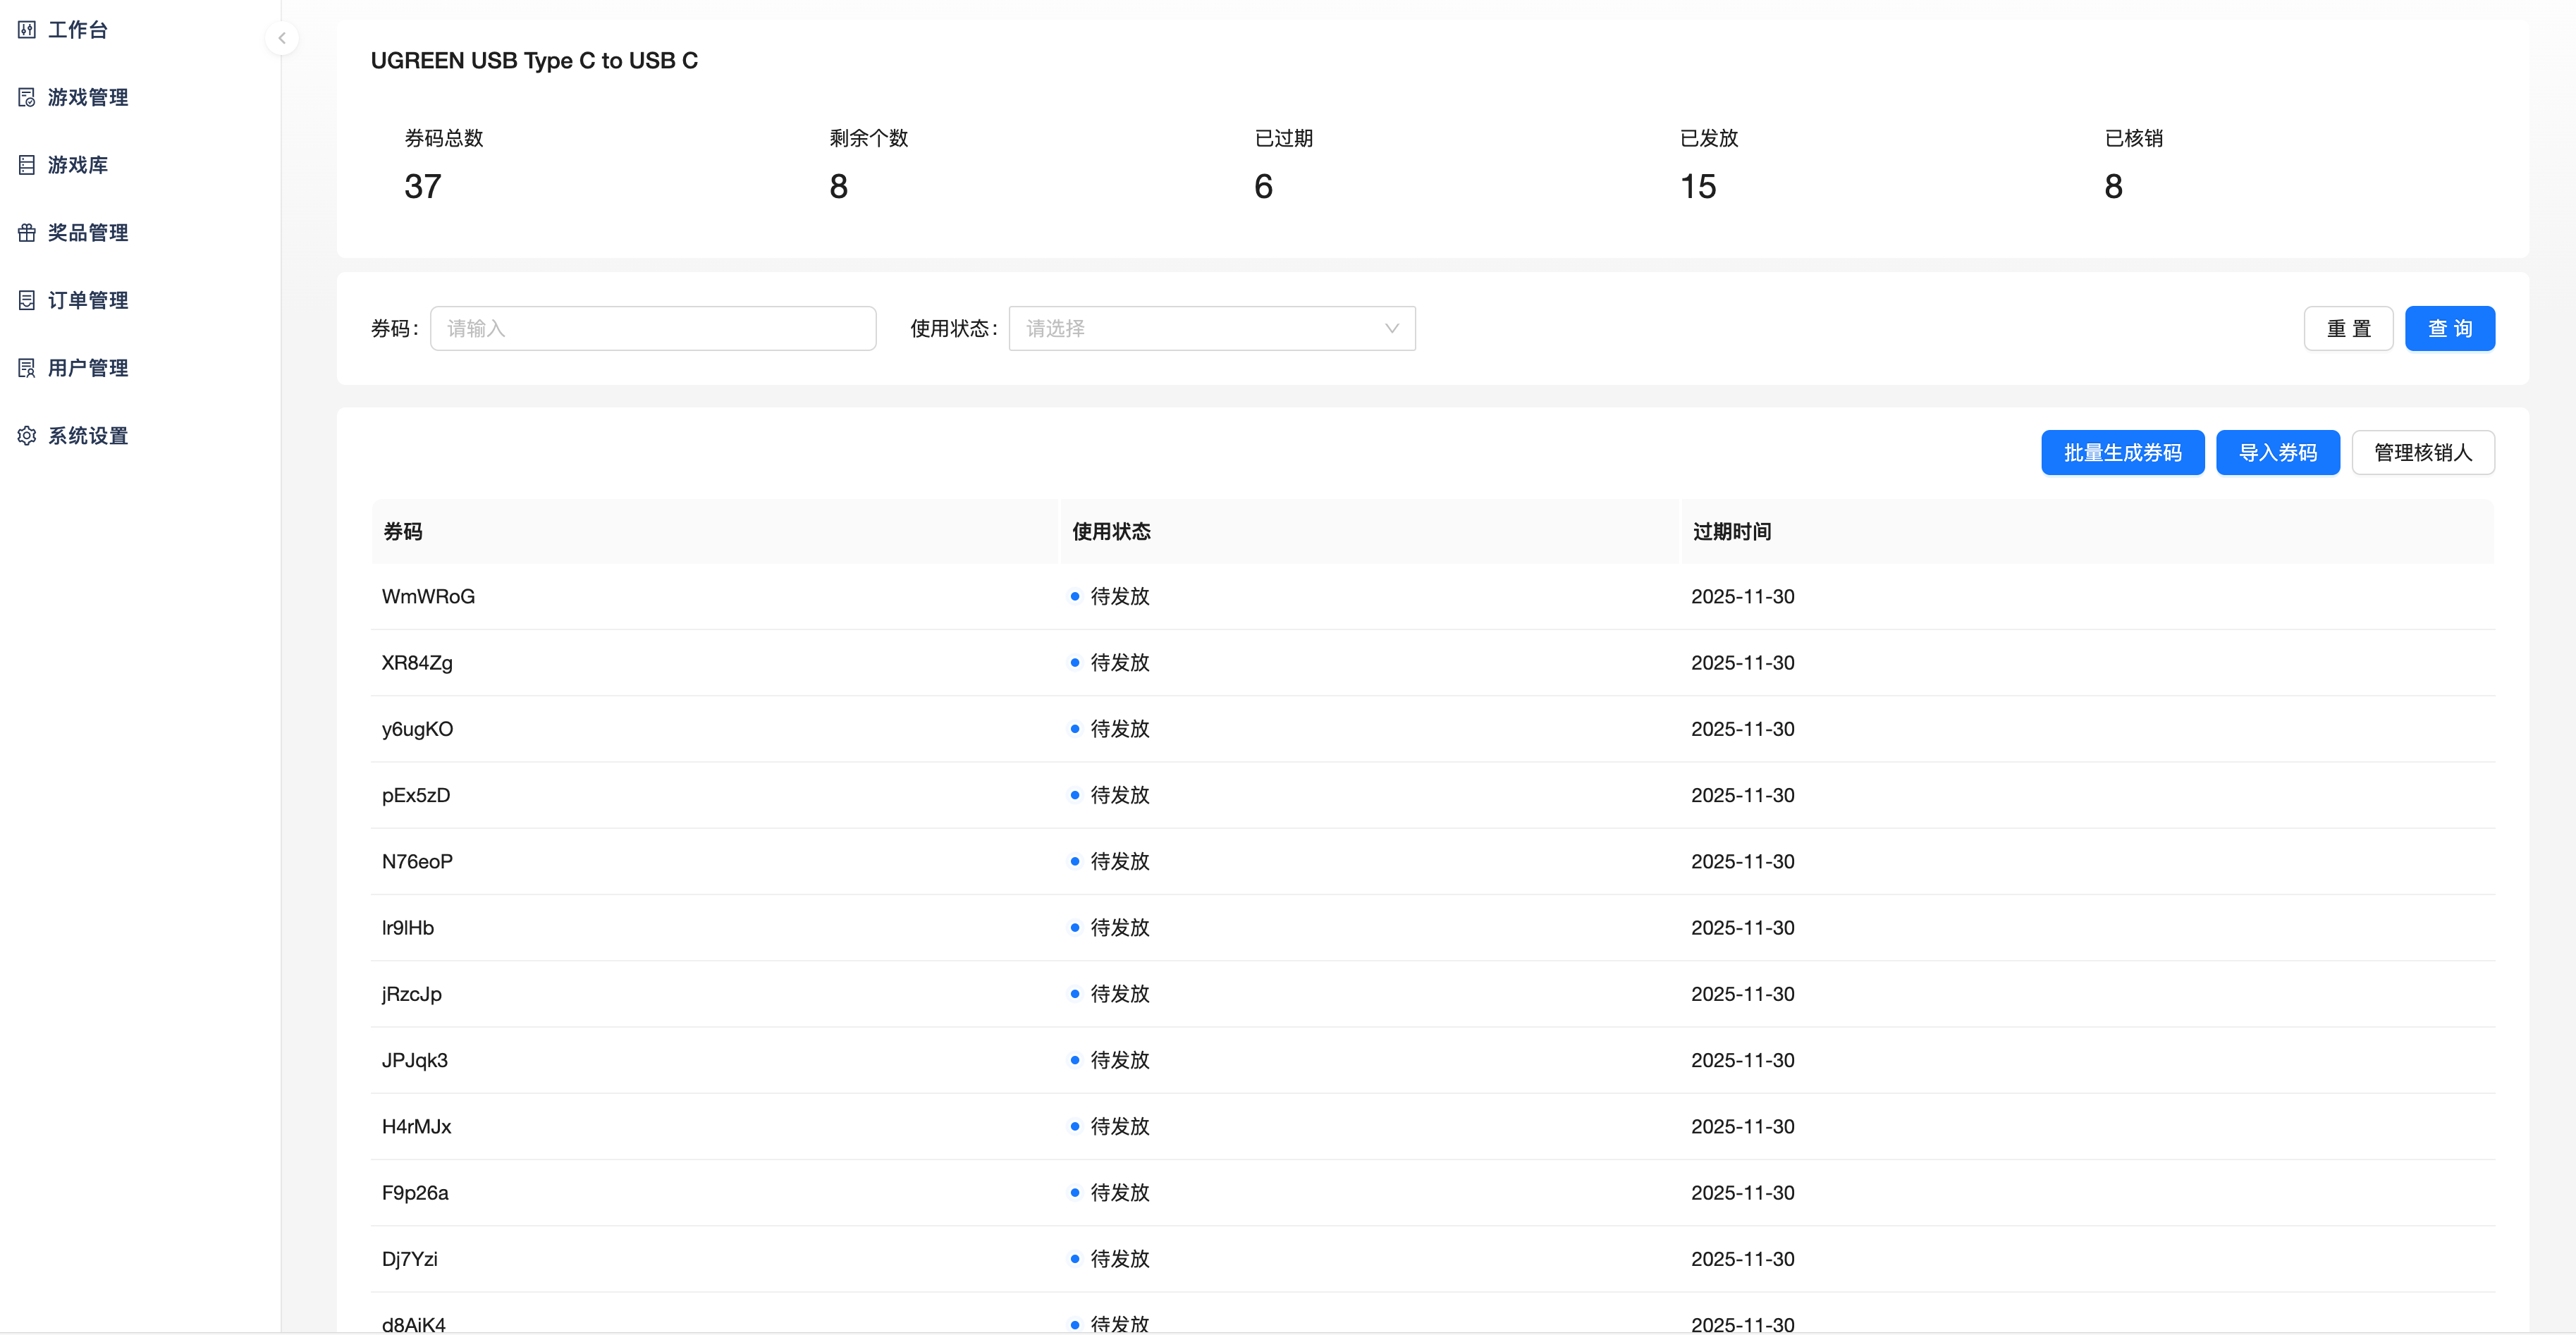The height and width of the screenshot is (1335, 2576).
Task: Click coupon code jRzcJp
Action: [x=411, y=994]
